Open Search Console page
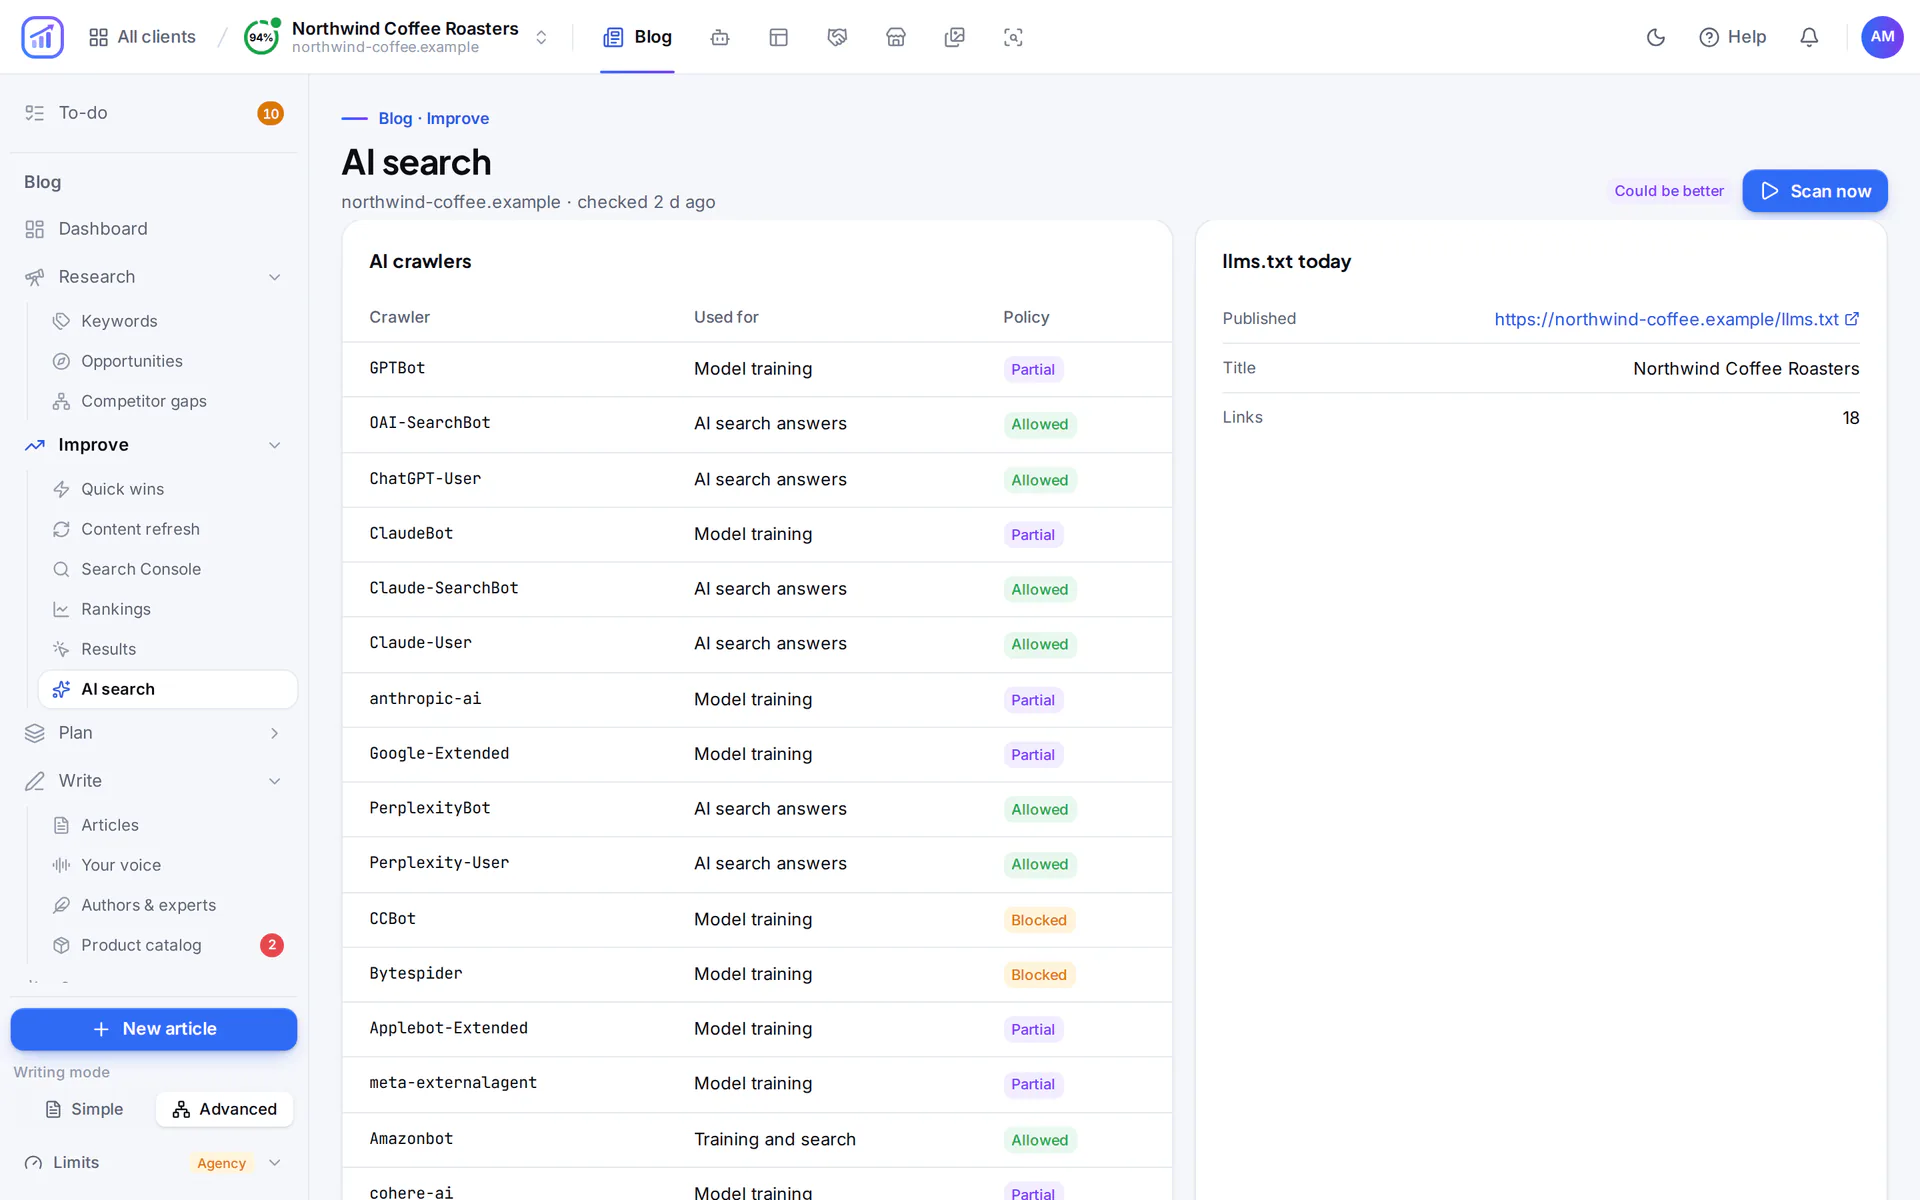The width and height of the screenshot is (1920, 1200). pos(168,569)
